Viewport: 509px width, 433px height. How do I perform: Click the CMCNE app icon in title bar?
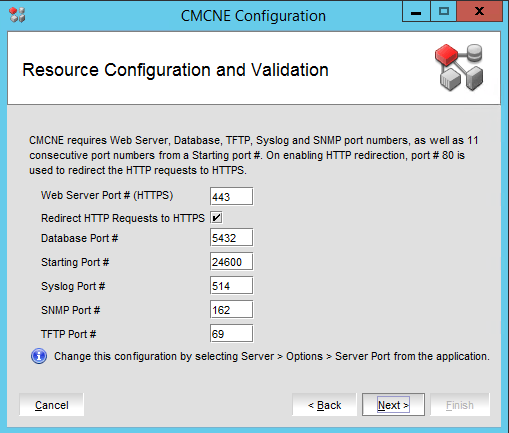pos(17,15)
